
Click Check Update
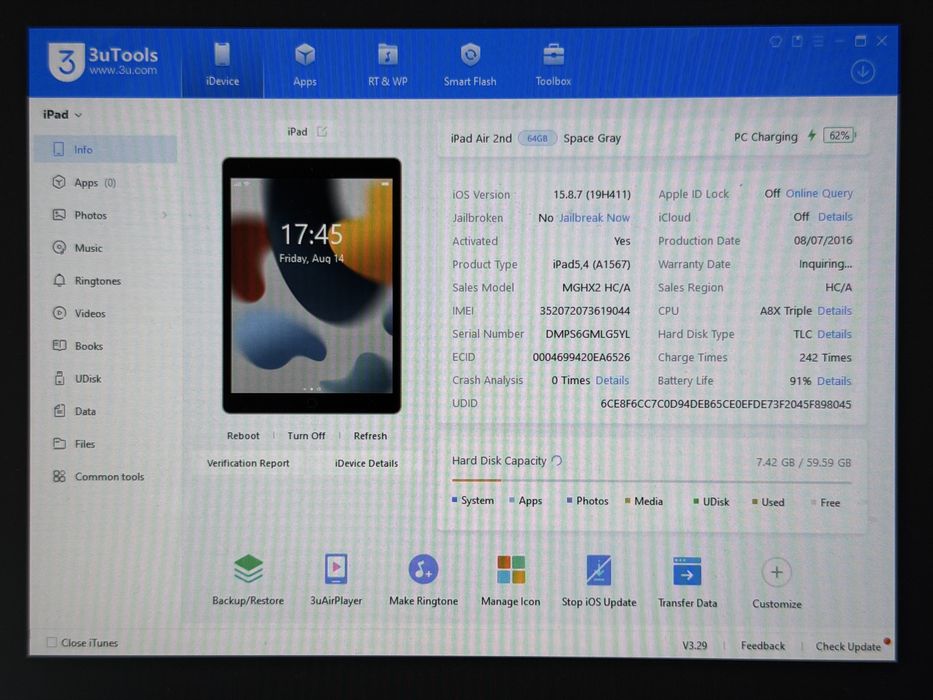[848, 646]
